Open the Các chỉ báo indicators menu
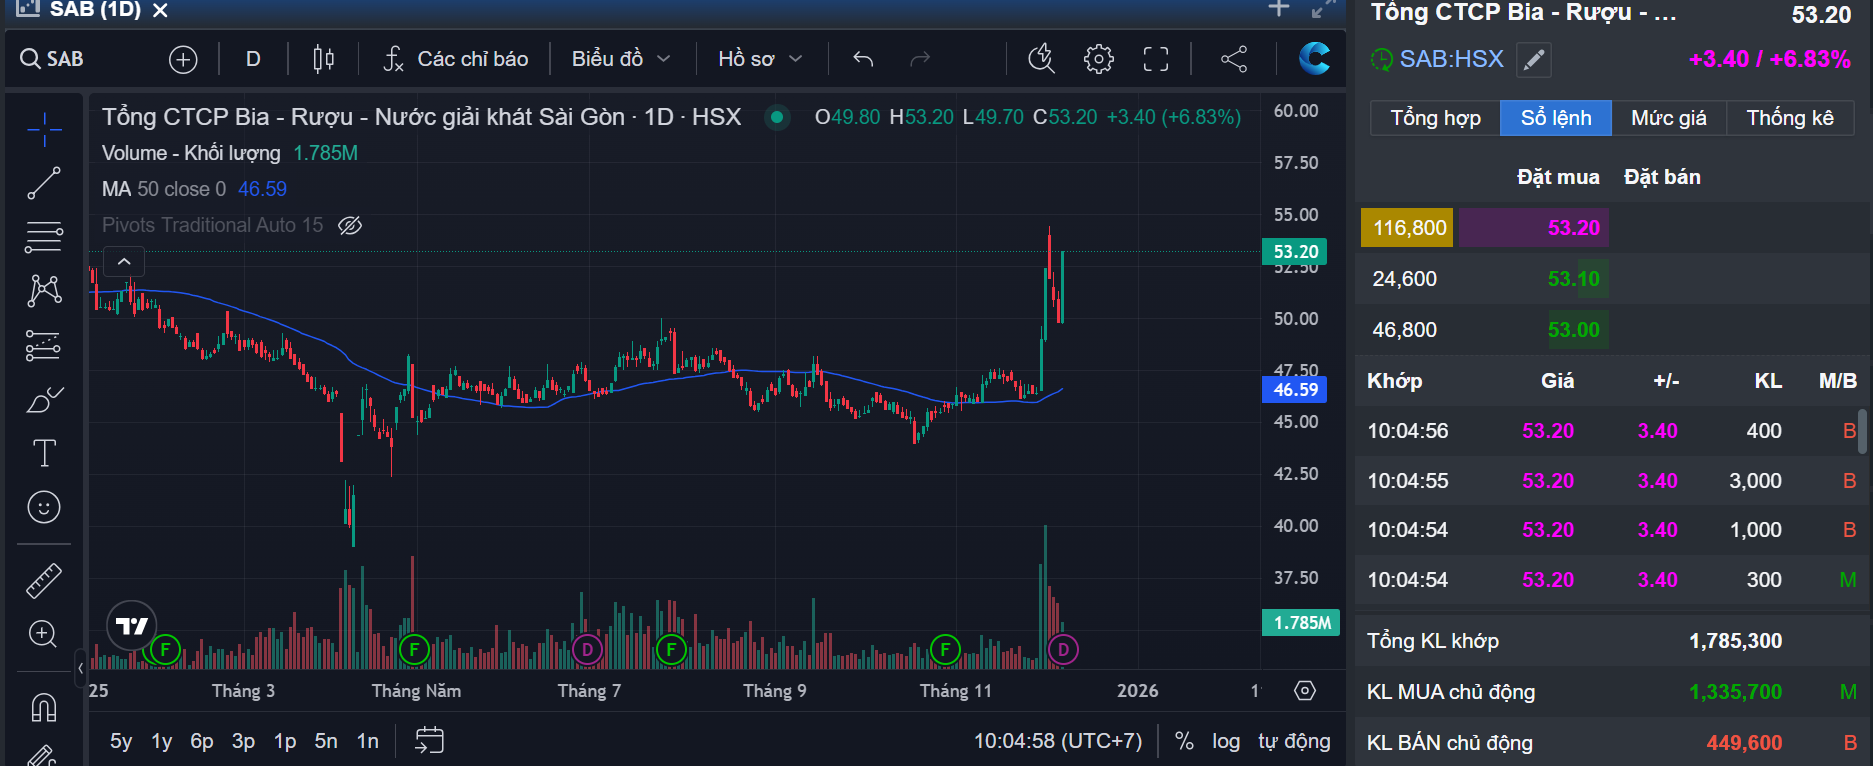Screen dimensions: 1873x766 point(456,59)
